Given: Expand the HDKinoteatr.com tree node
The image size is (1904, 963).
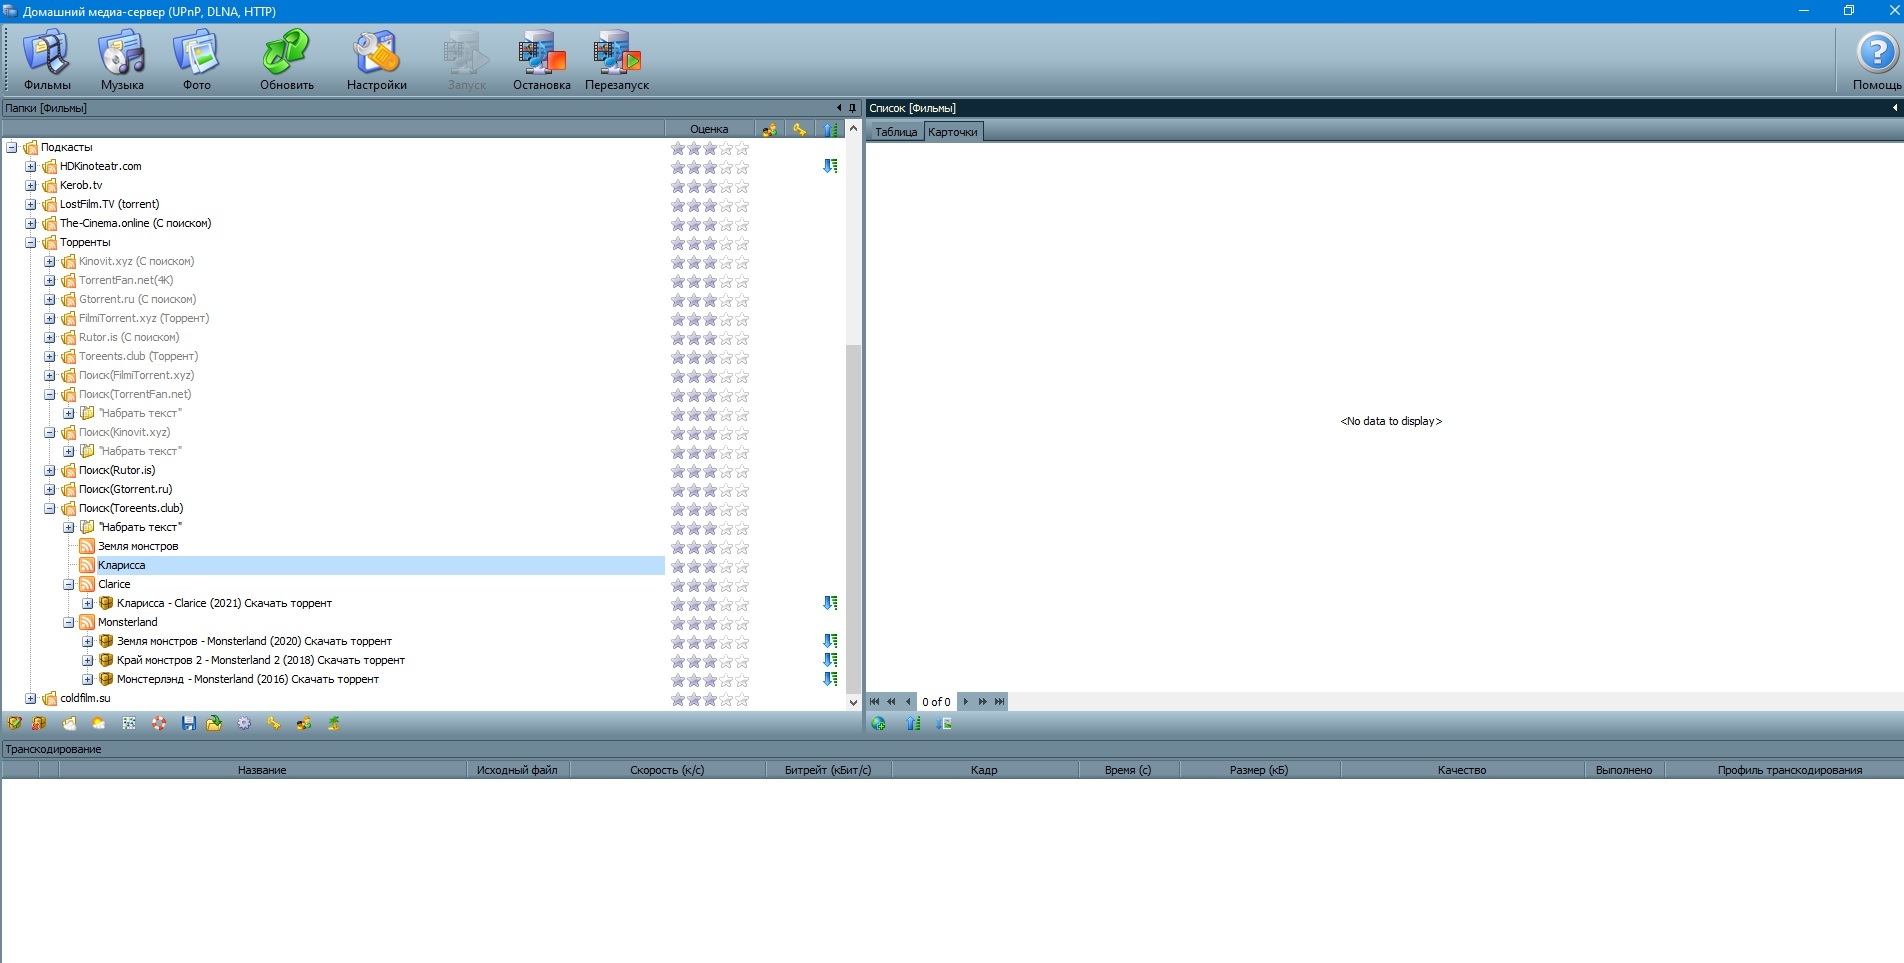Looking at the screenshot, I should (x=30, y=167).
